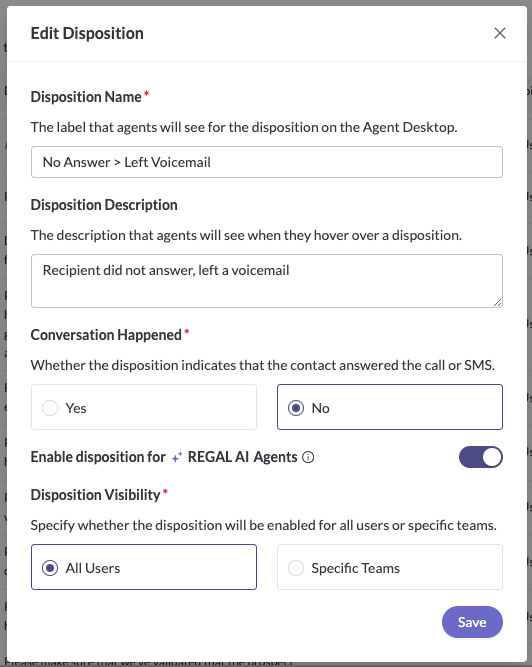Click the Edit Disposition dialog title

87,34
